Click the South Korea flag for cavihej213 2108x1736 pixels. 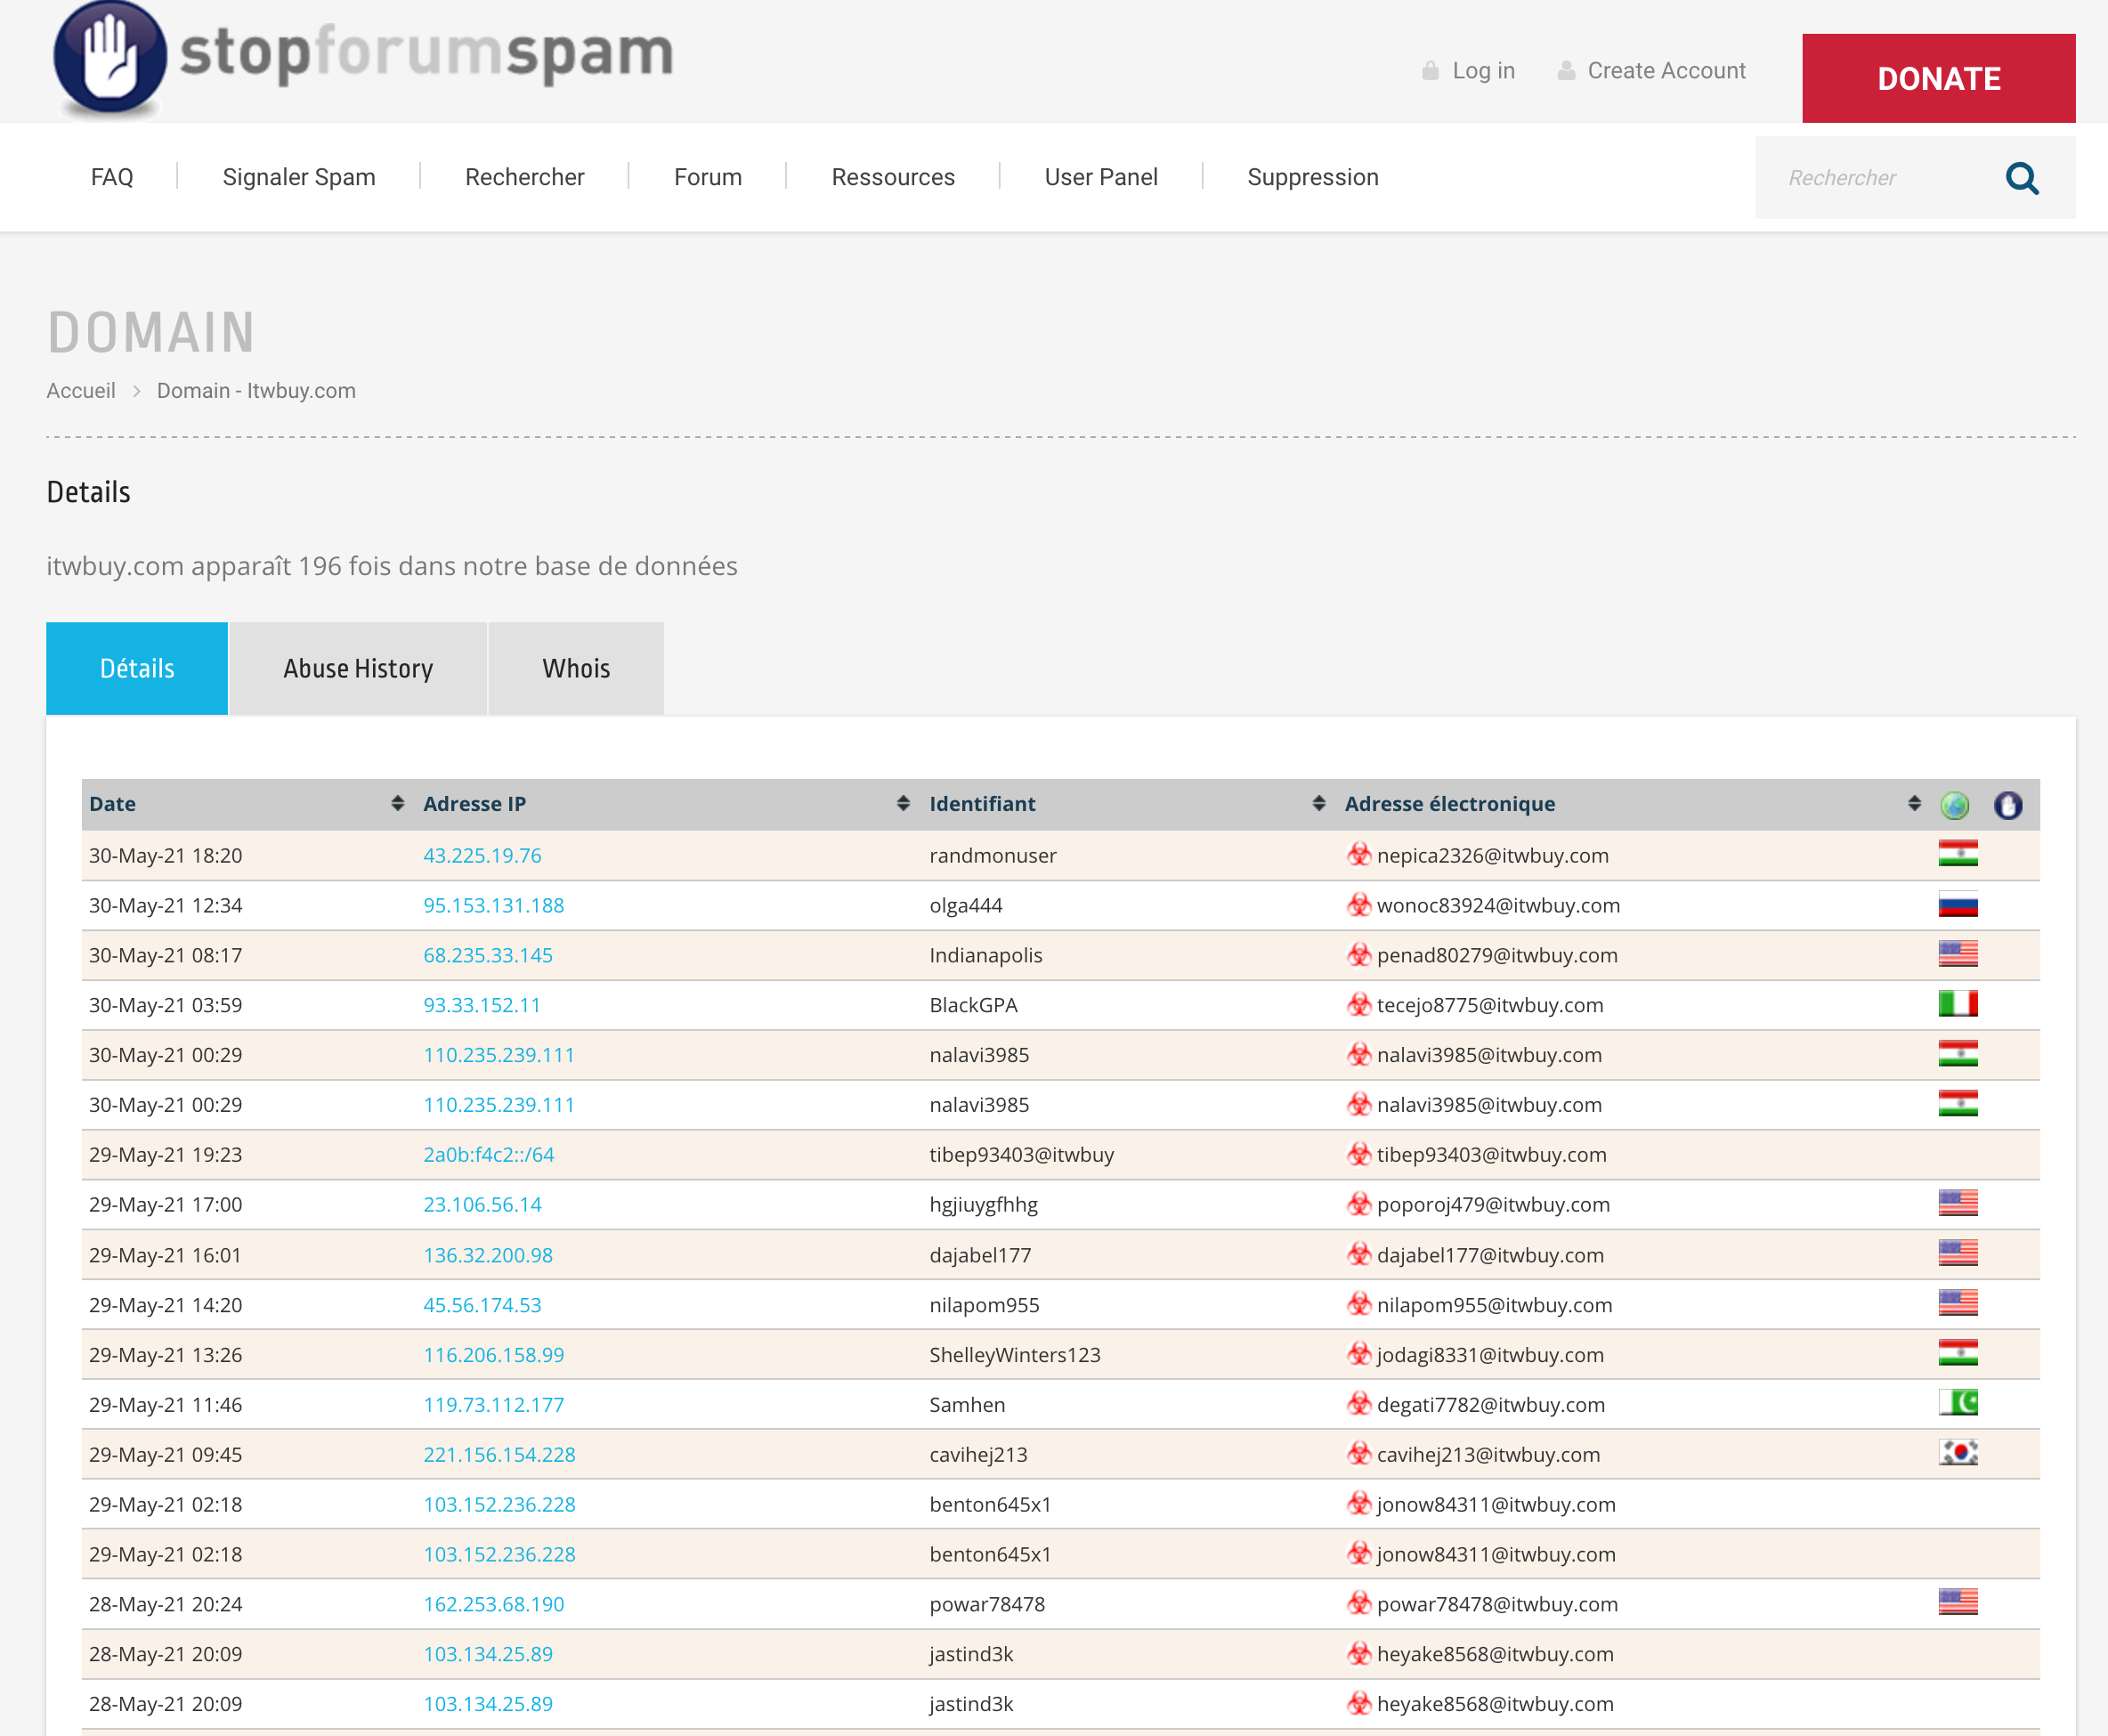[x=1957, y=1453]
